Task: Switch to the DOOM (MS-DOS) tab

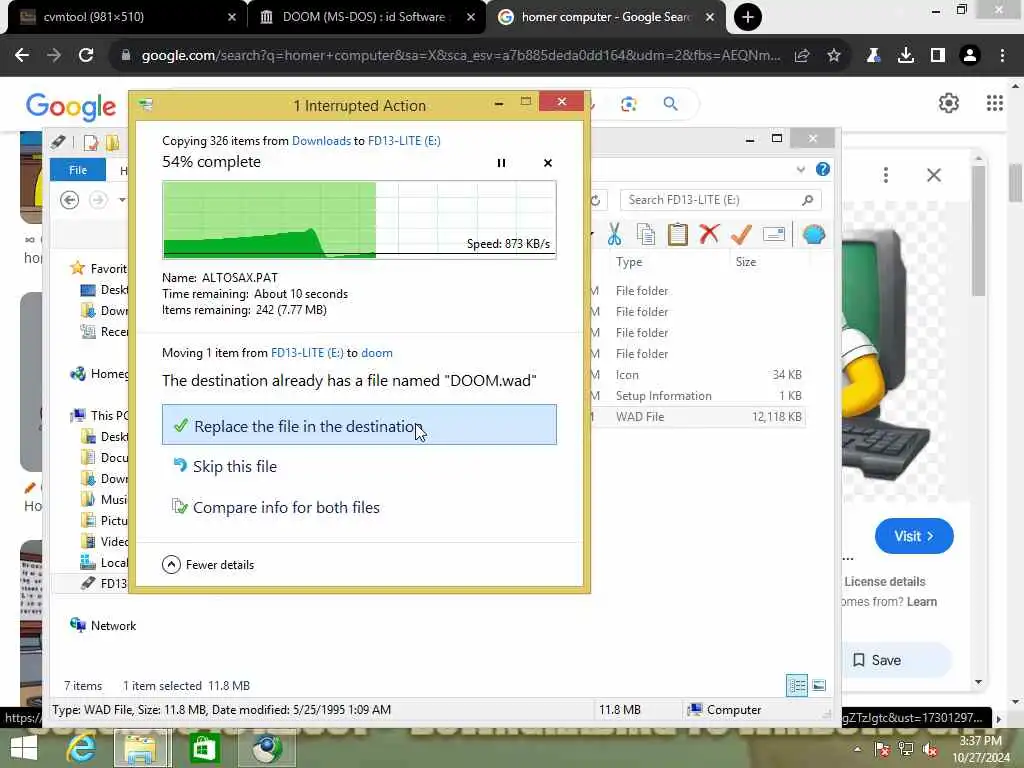Action: (367, 17)
